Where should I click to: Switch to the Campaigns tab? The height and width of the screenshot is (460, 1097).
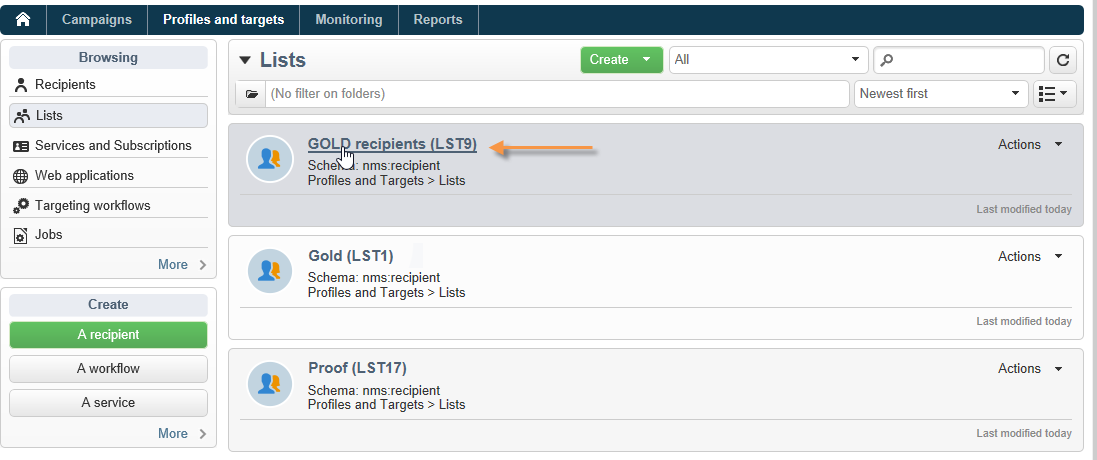(x=97, y=20)
